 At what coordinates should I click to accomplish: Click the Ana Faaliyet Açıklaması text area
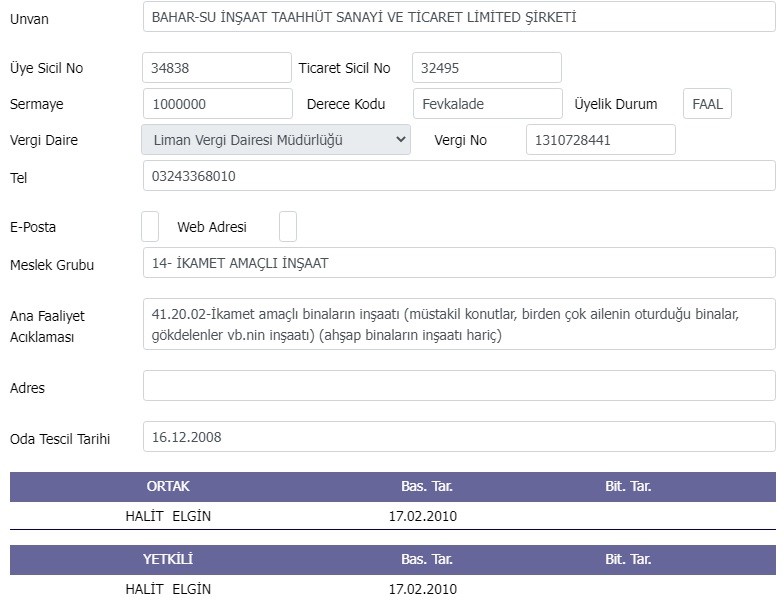click(x=459, y=324)
